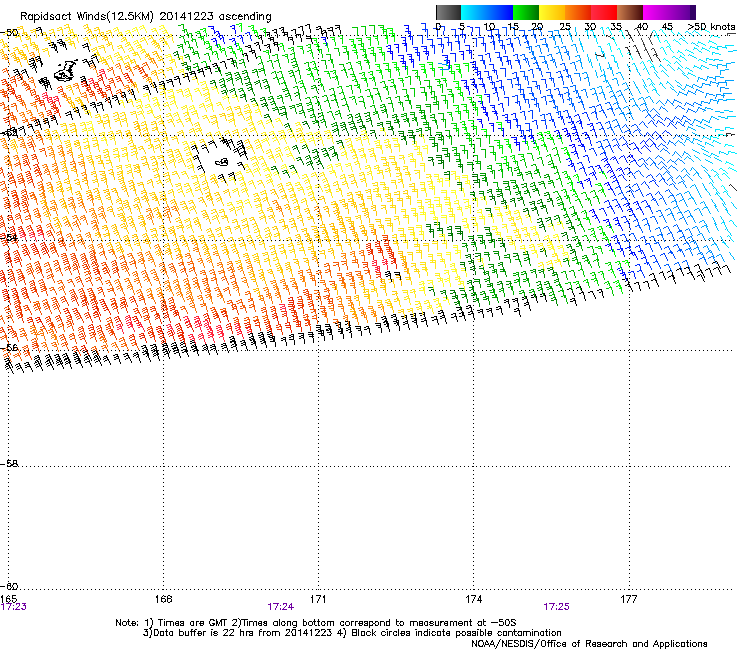Click the purple '17:23' time stamp
The height and width of the screenshot is (650, 740).
(x=14, y=607)
